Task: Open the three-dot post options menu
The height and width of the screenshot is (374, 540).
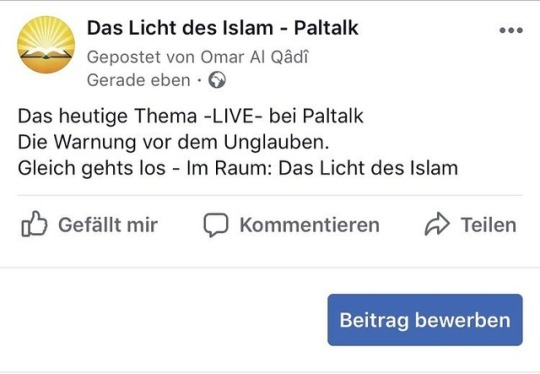Action: click(x=511, y=31)
